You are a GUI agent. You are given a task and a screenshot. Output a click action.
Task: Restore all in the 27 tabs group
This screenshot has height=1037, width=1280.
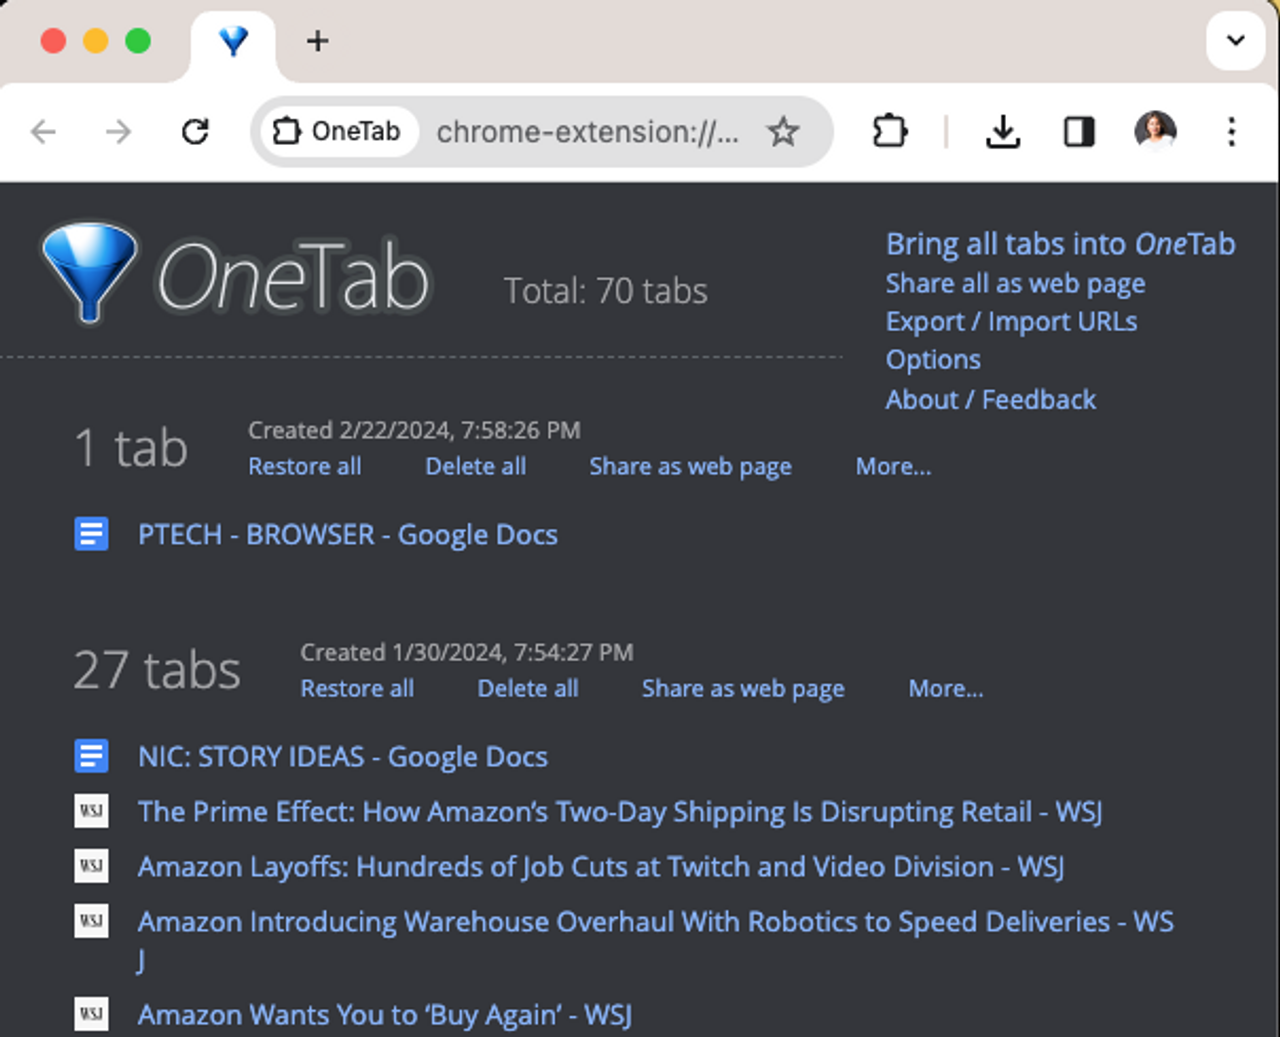pos(357,688)
